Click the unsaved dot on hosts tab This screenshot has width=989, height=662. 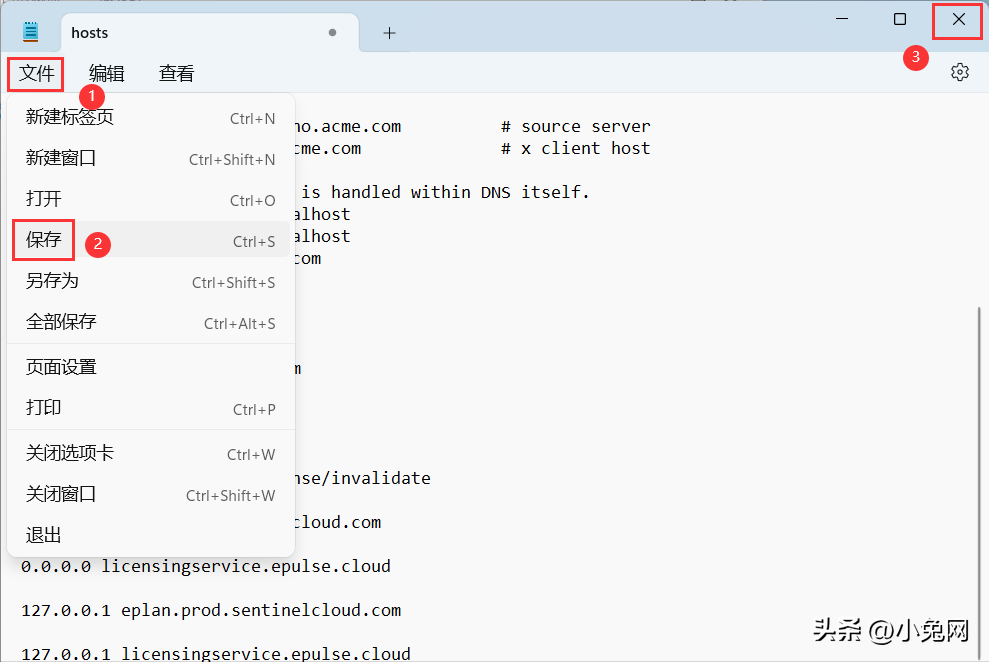click(332, 33)
